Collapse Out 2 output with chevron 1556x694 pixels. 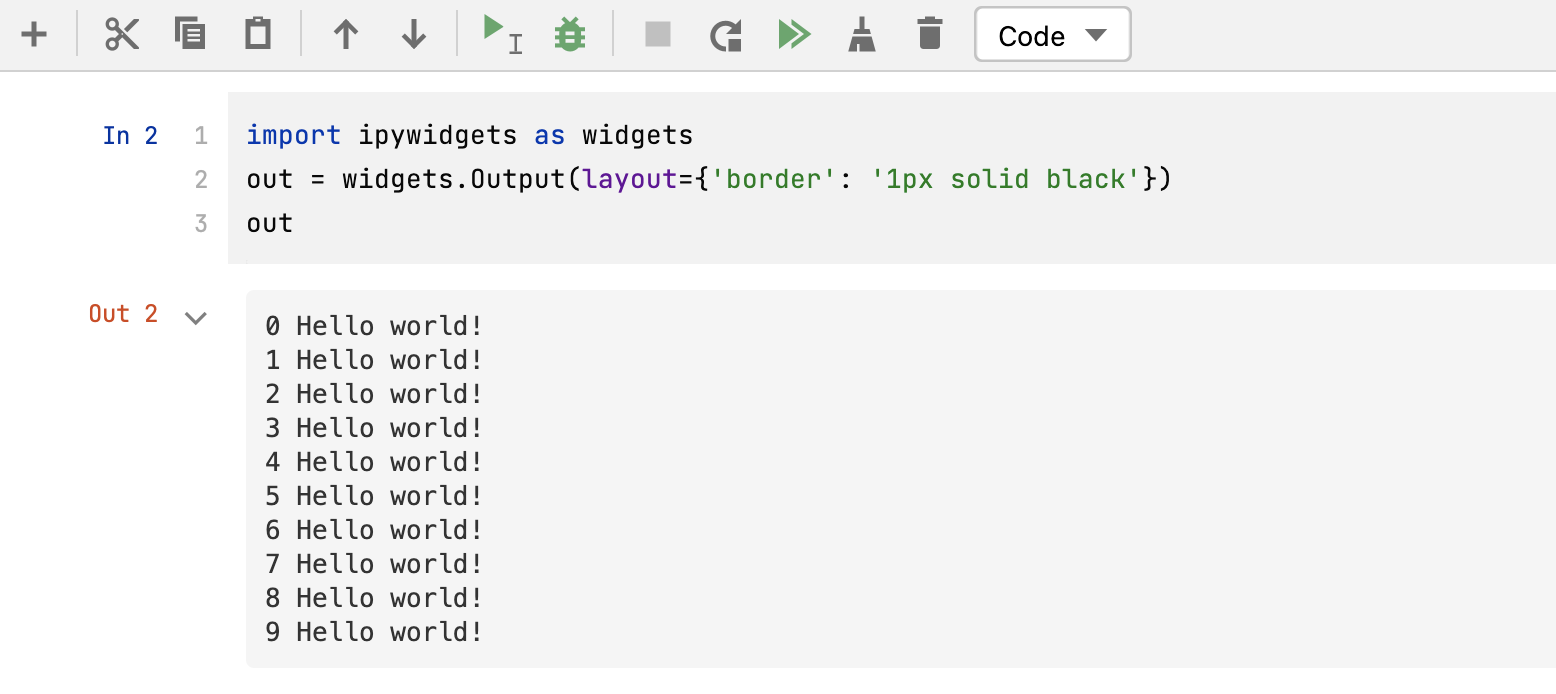196,318
